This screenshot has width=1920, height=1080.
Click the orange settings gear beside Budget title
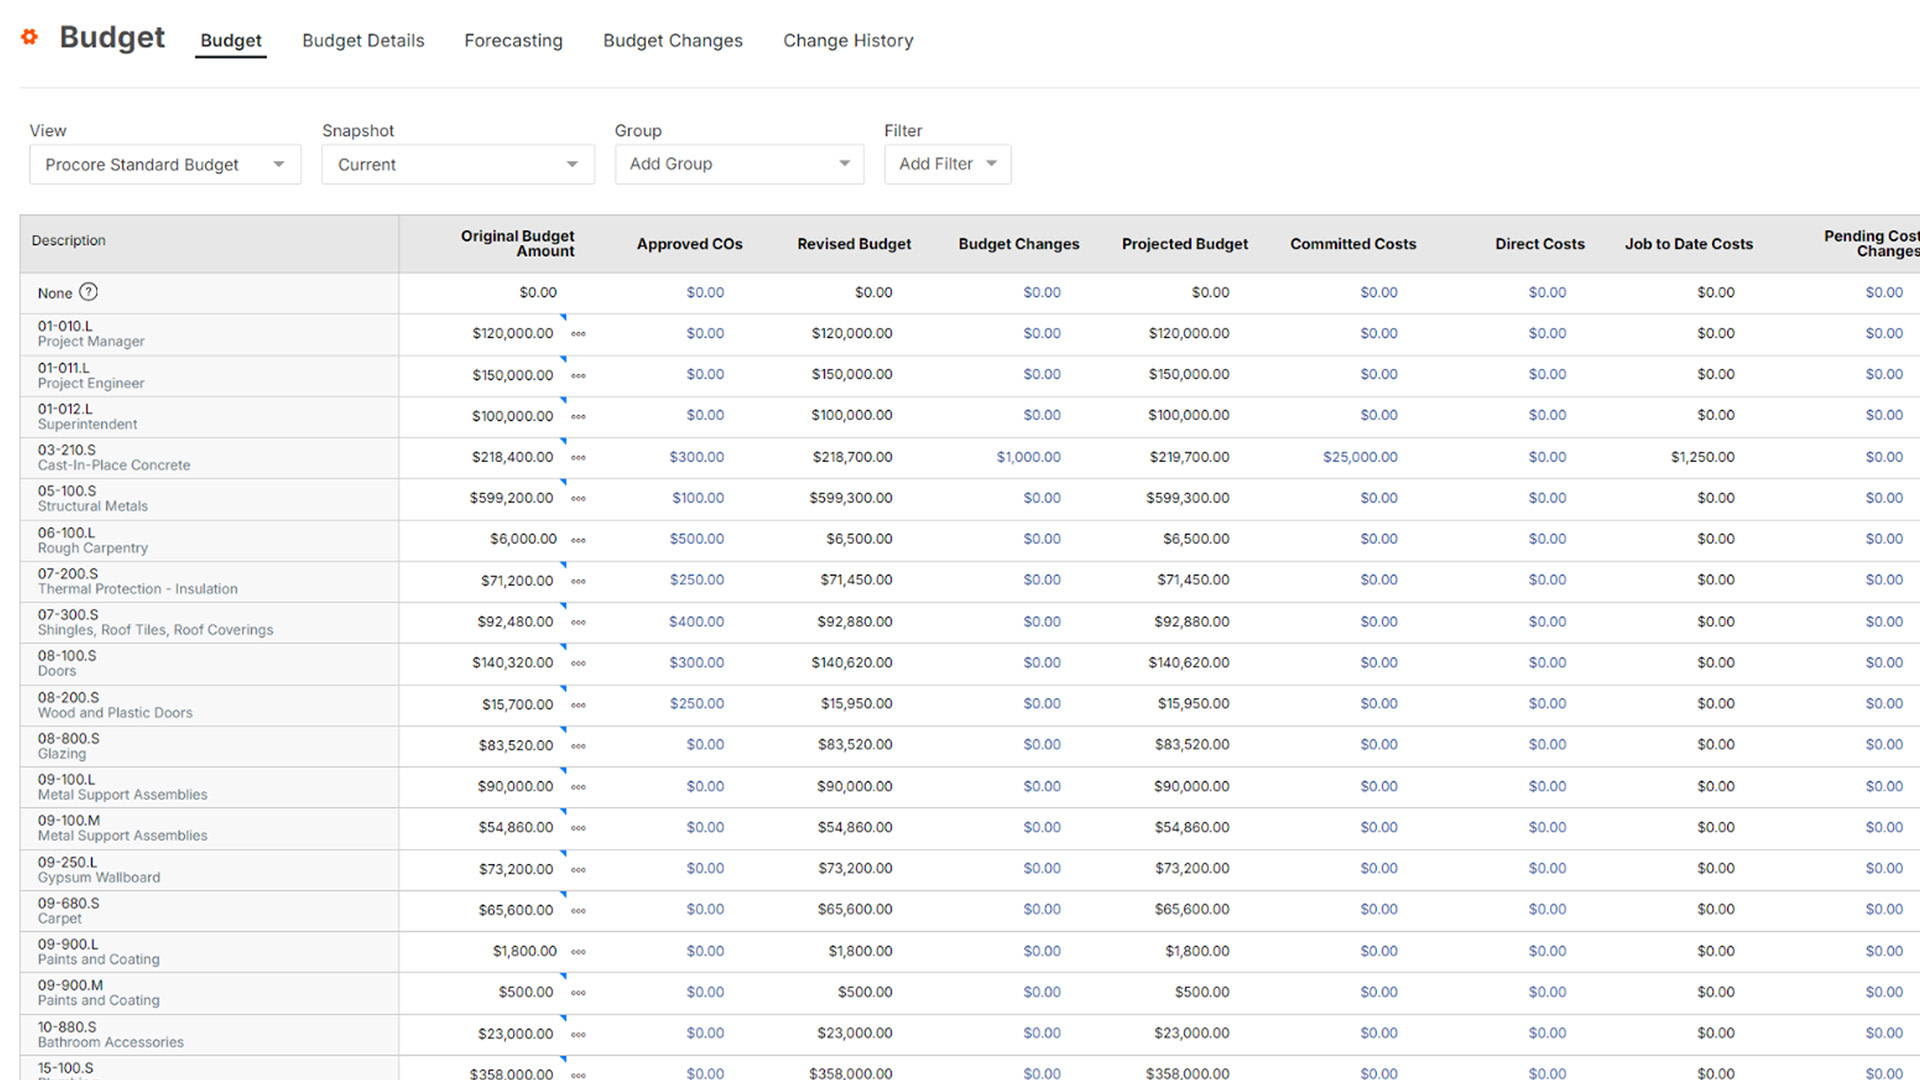(x=28, y=37)
